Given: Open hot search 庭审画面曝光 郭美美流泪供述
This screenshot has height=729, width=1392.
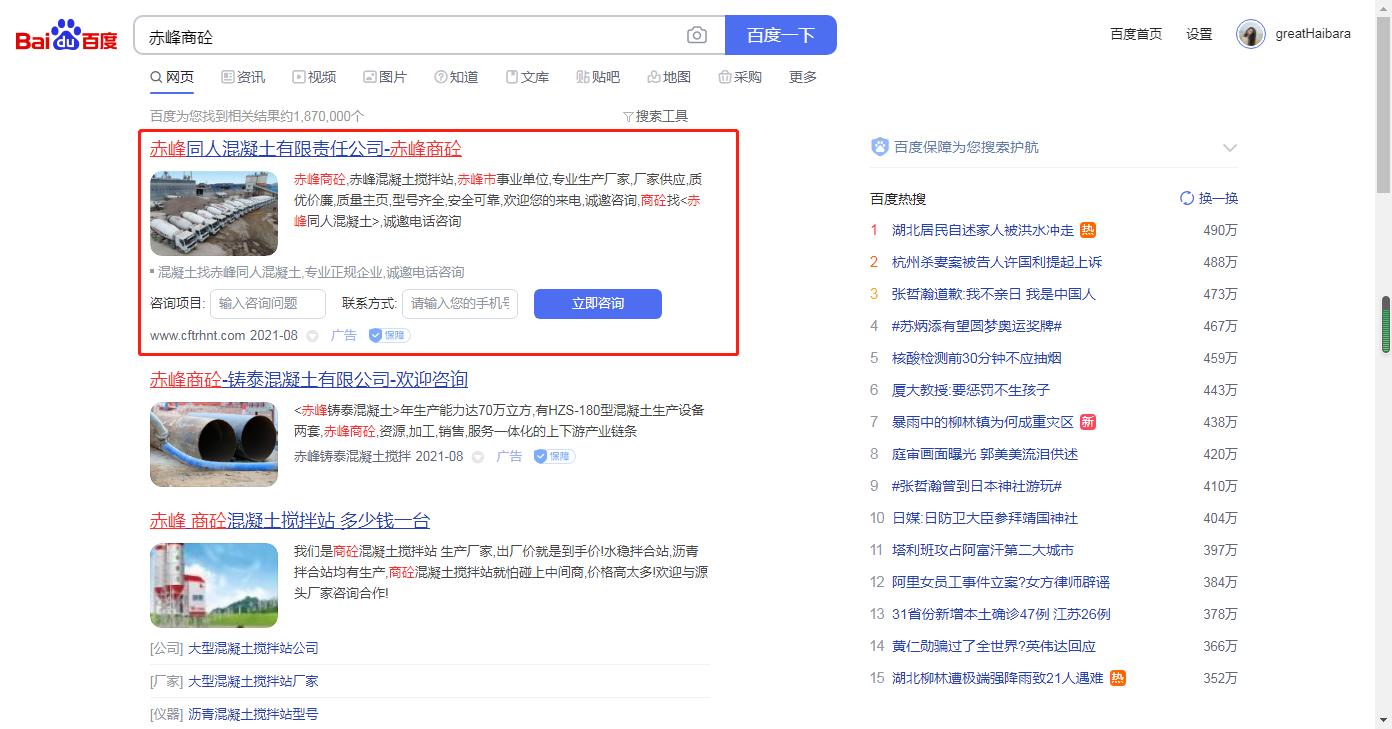Looking at the screenshot, I should (985, 454).
